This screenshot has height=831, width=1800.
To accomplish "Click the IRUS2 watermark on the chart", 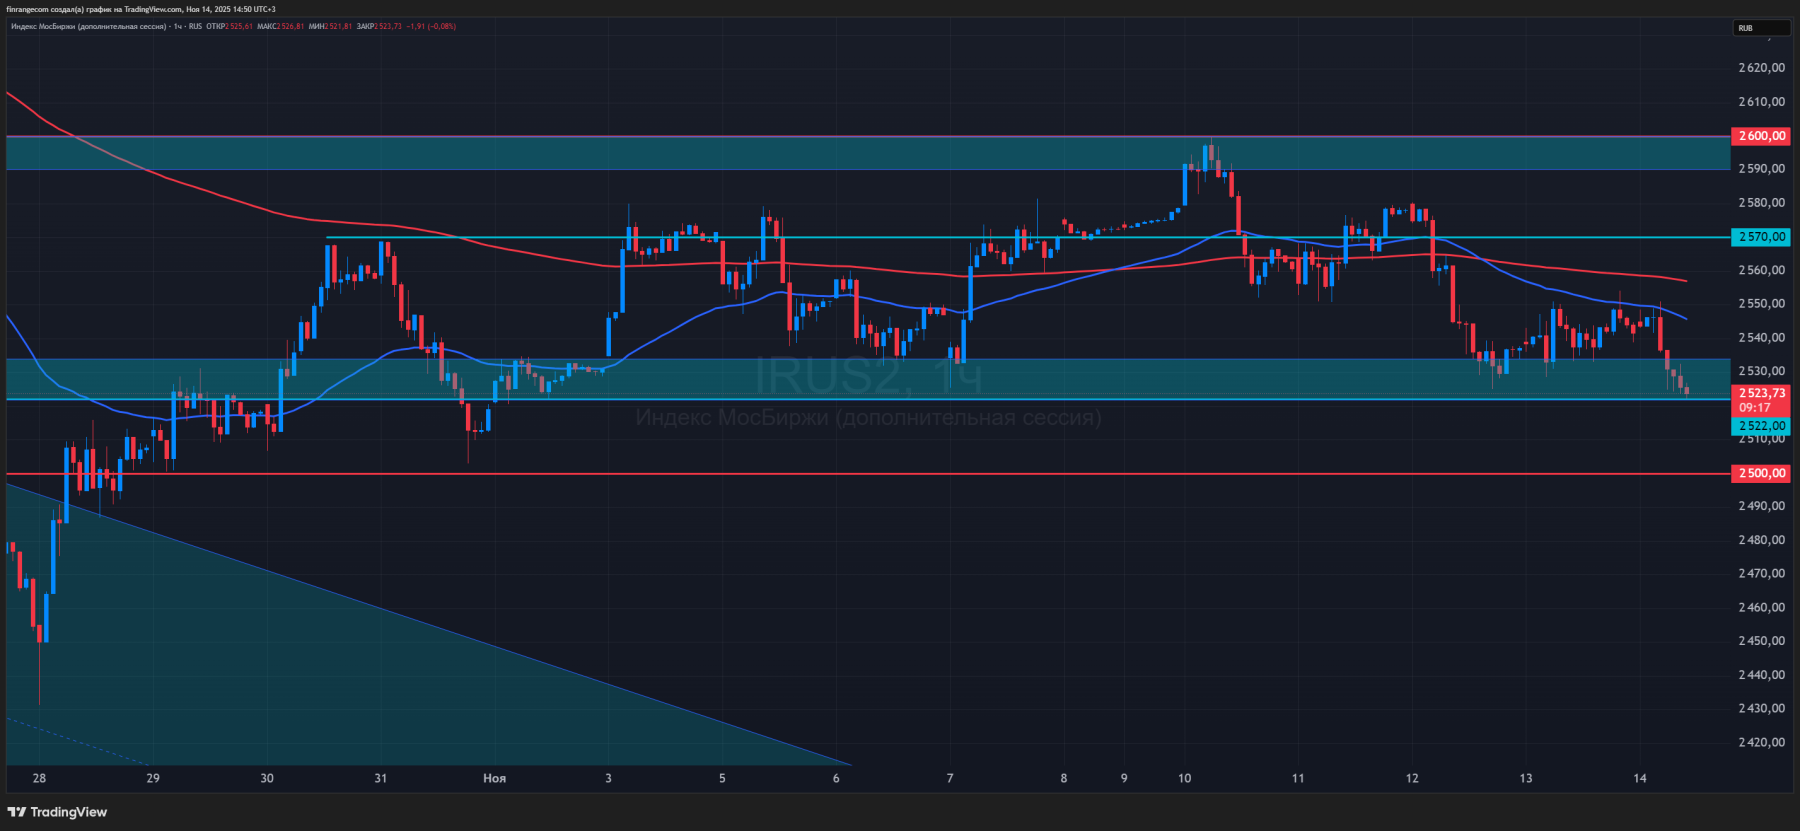I will click(830, 377).
